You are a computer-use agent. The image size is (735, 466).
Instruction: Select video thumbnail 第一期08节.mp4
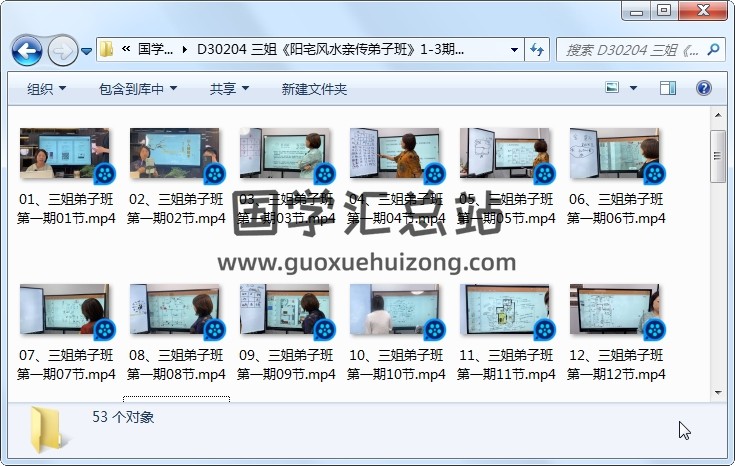[x=174, y=309]
